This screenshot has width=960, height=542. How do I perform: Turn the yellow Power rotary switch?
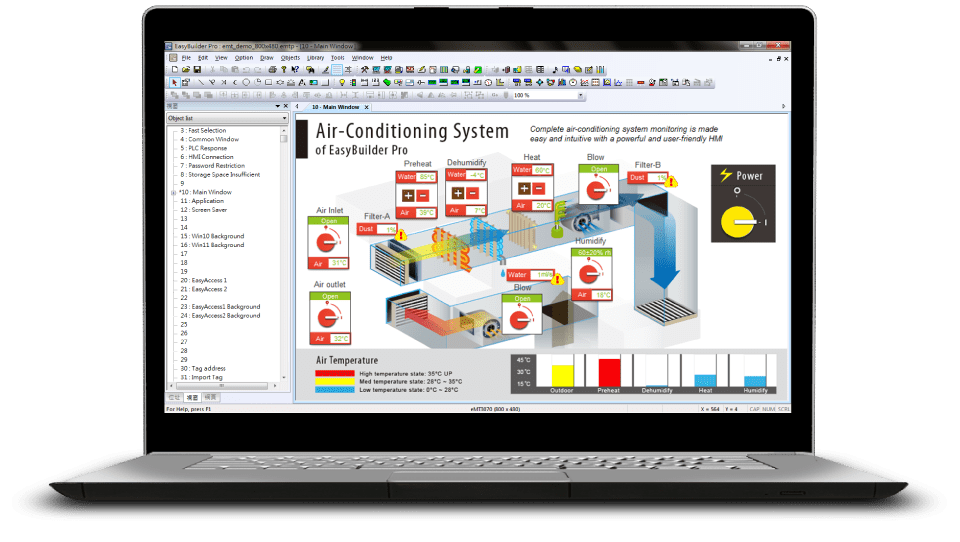[x=738, y=222]
